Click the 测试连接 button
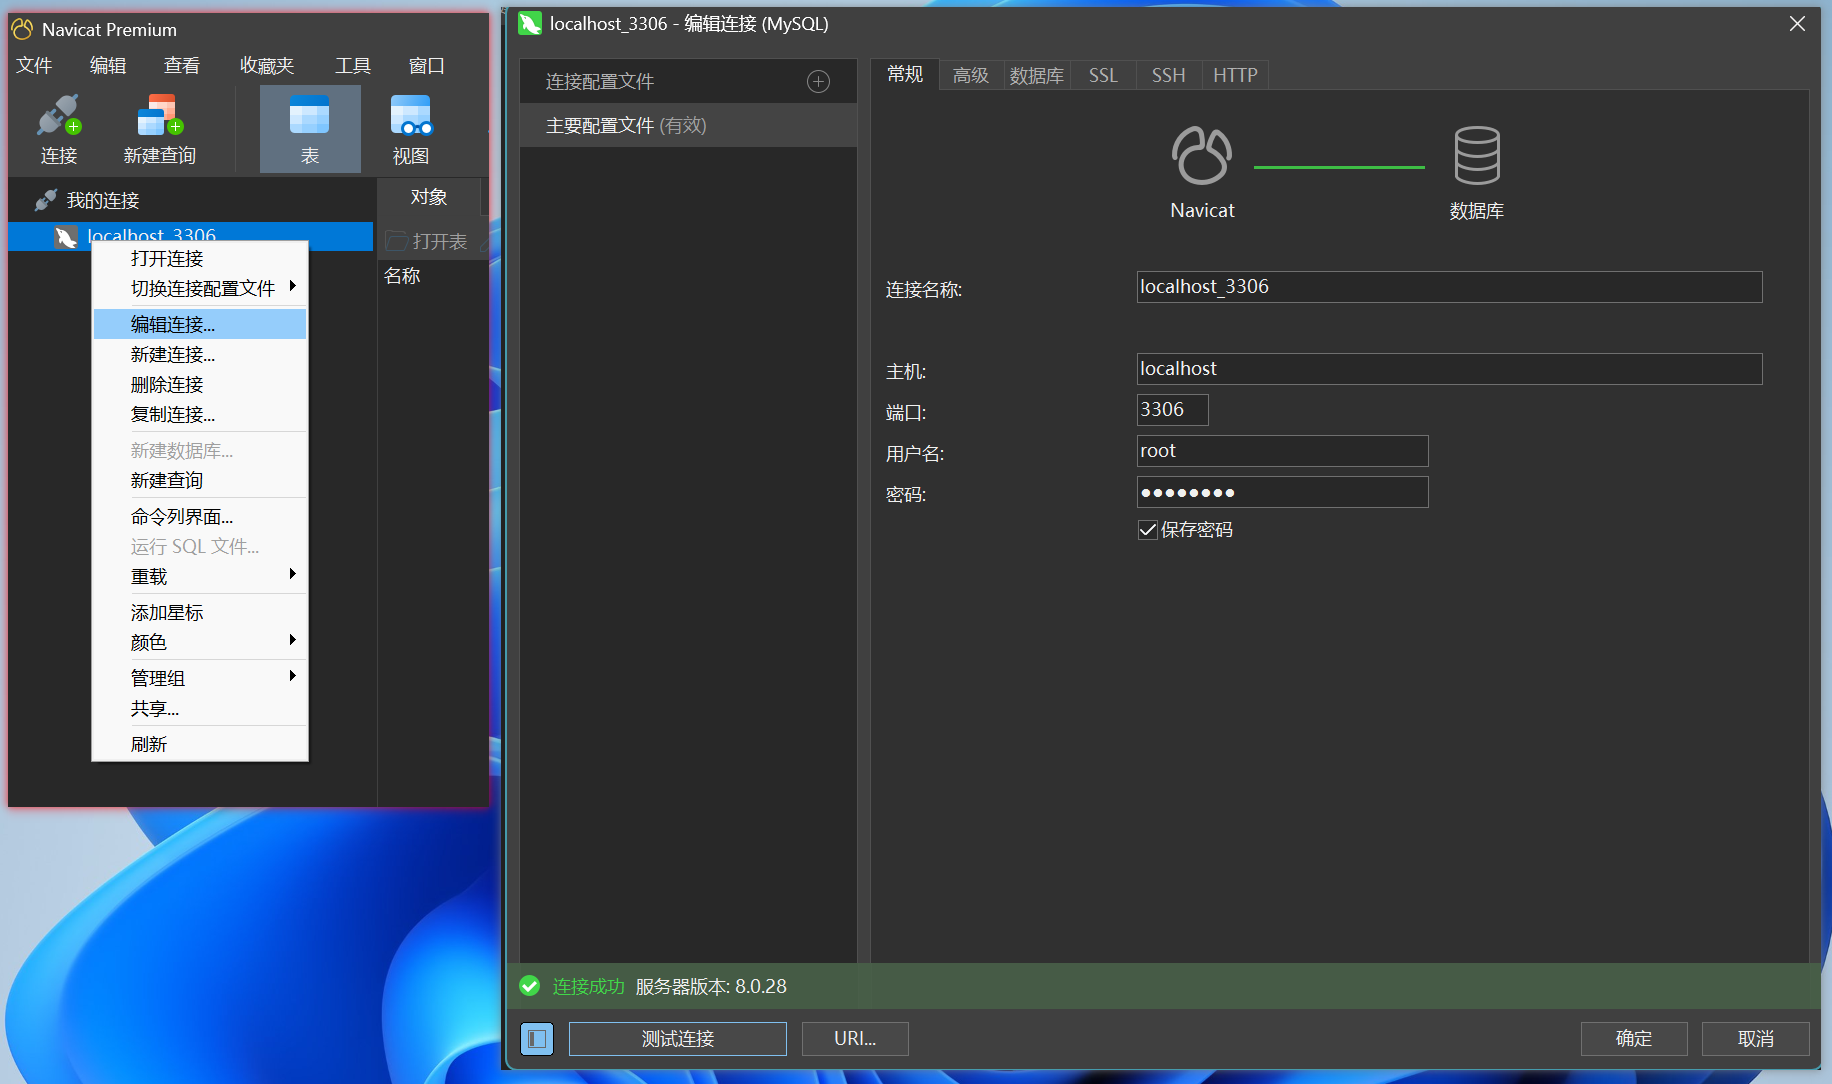The image size is (1832, 1084). (x=678, y=1039)
